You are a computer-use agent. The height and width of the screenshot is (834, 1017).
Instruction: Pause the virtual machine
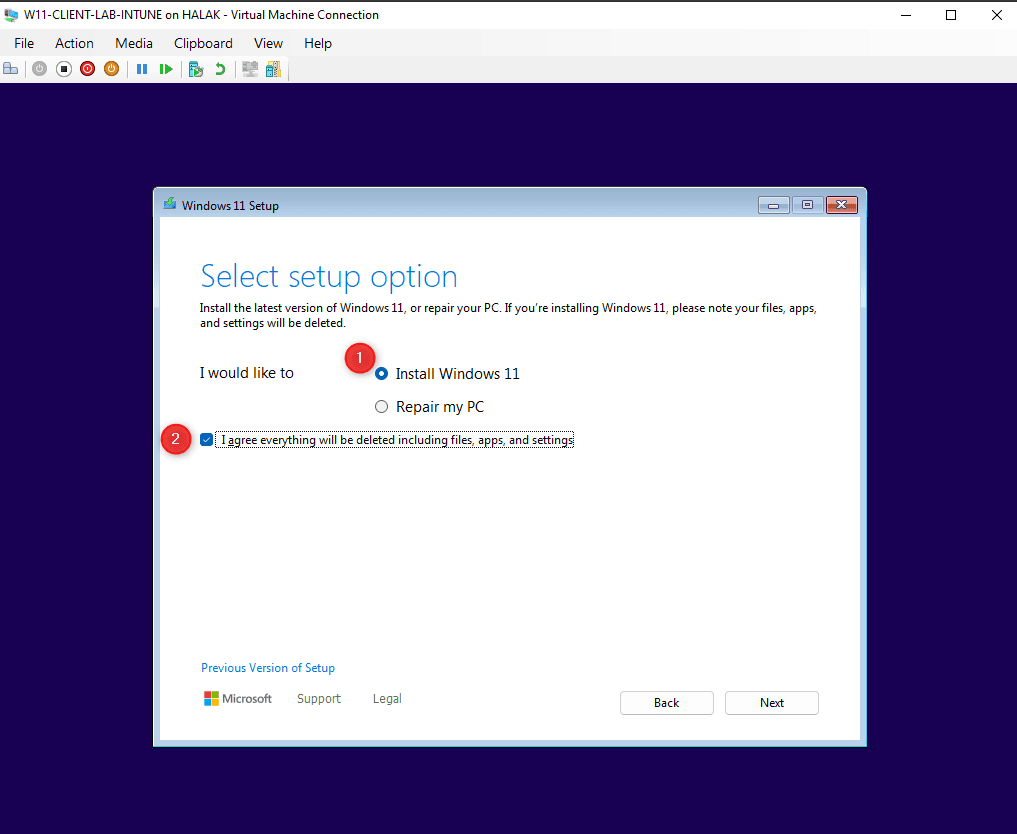pos(142,68)
